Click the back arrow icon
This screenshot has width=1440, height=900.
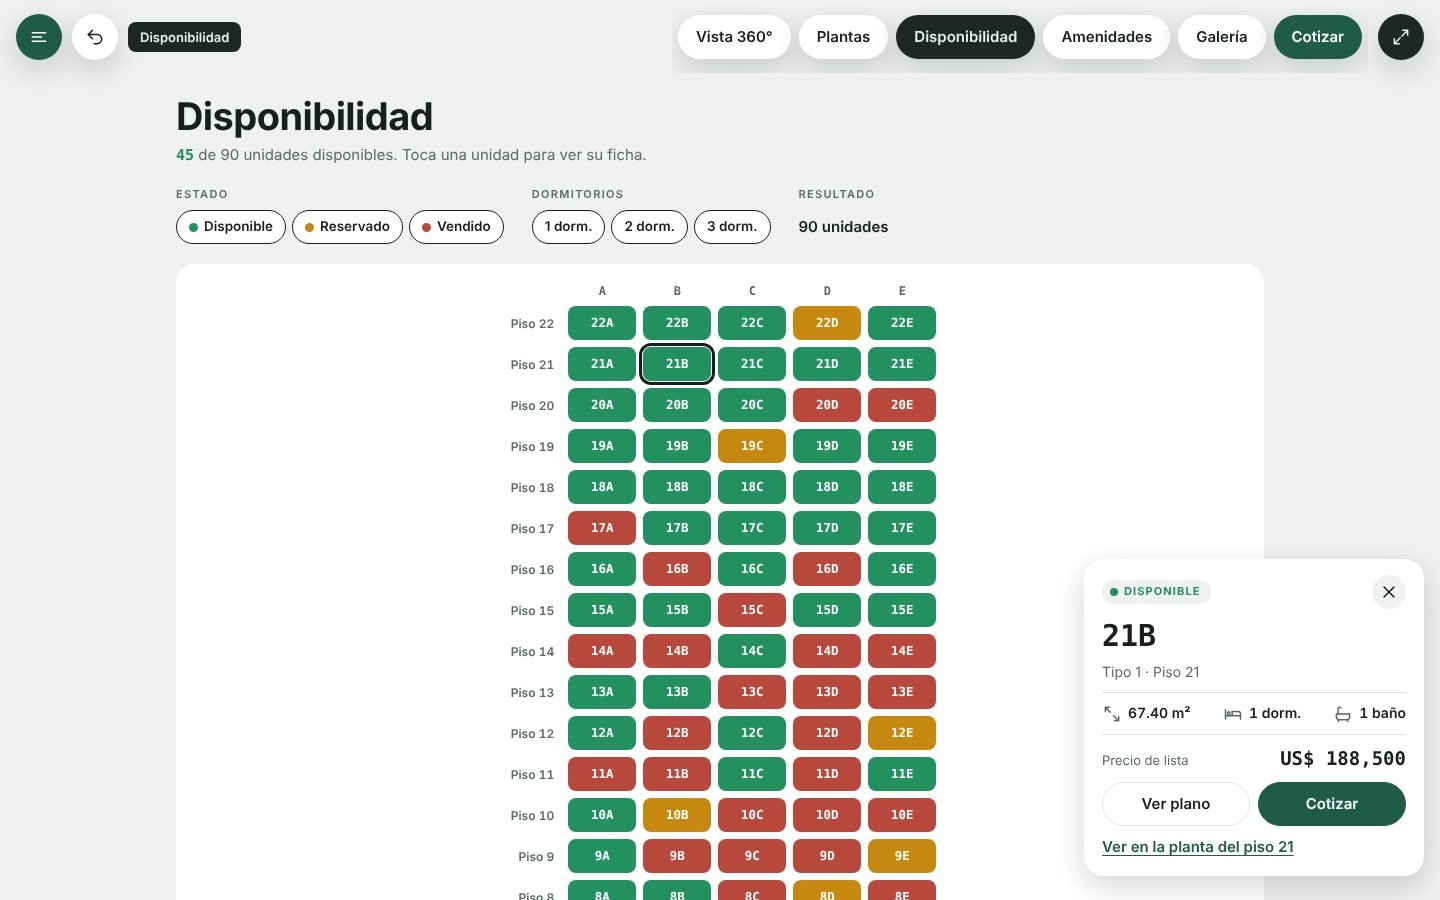click(95, 37)
